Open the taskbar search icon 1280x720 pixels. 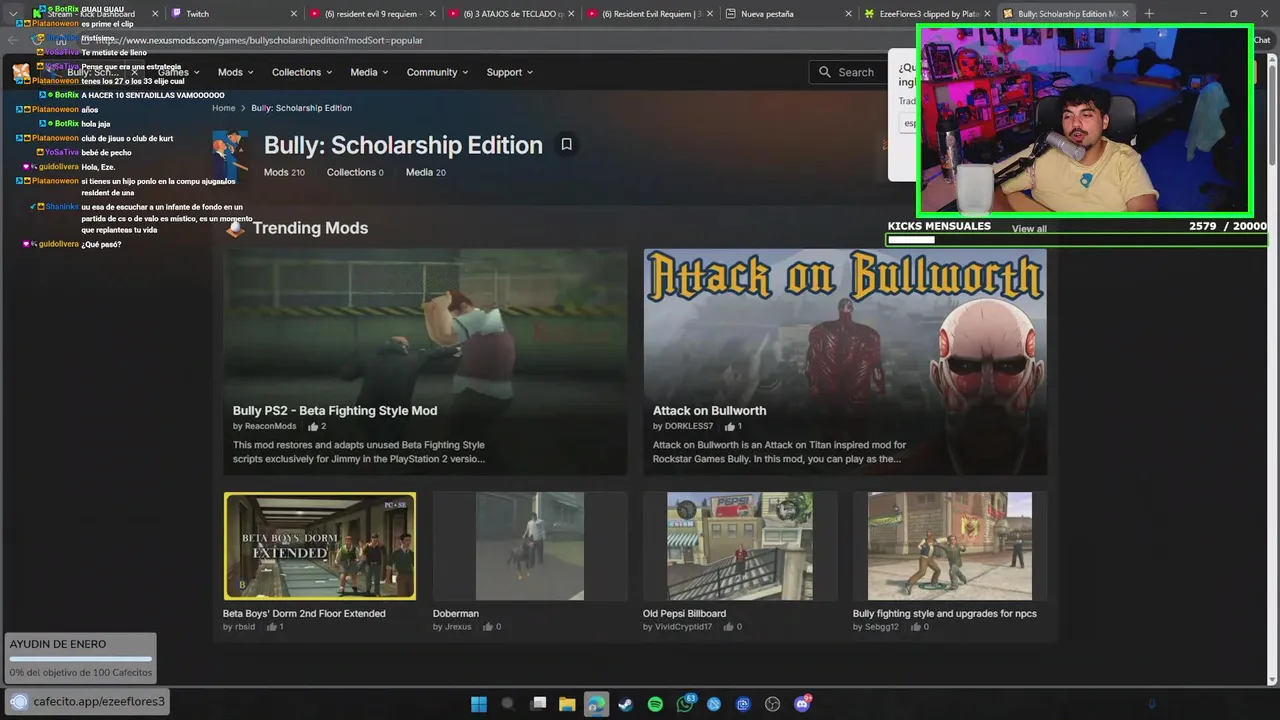click(x=507, y=704)
